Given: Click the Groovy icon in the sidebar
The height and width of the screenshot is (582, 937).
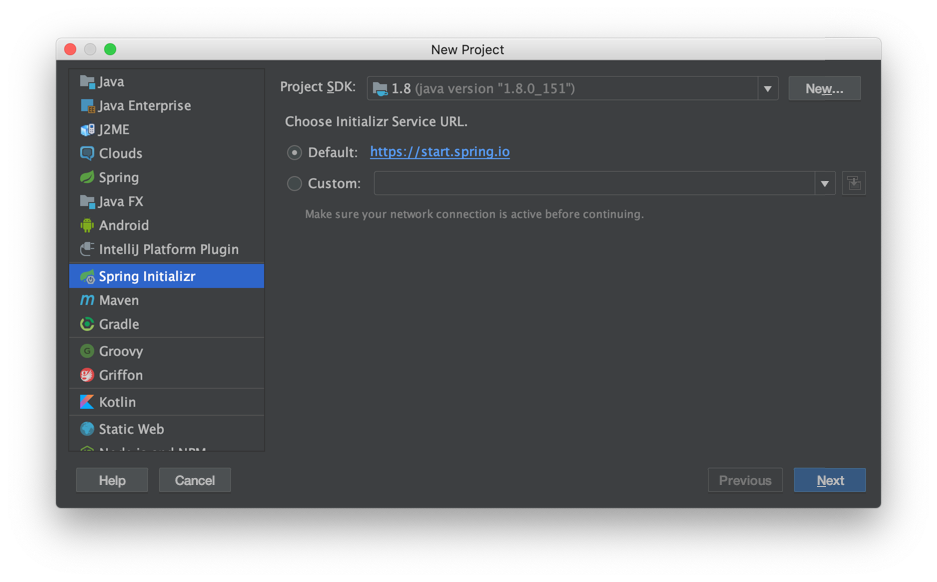Looking at the screenshot, I should pos(88,351).
